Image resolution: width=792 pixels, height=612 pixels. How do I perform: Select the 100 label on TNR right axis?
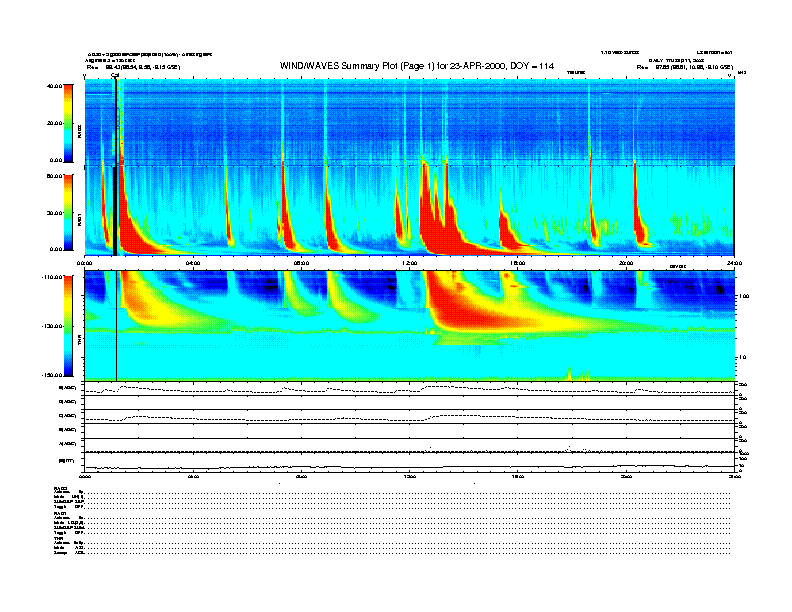click(743, 296)
